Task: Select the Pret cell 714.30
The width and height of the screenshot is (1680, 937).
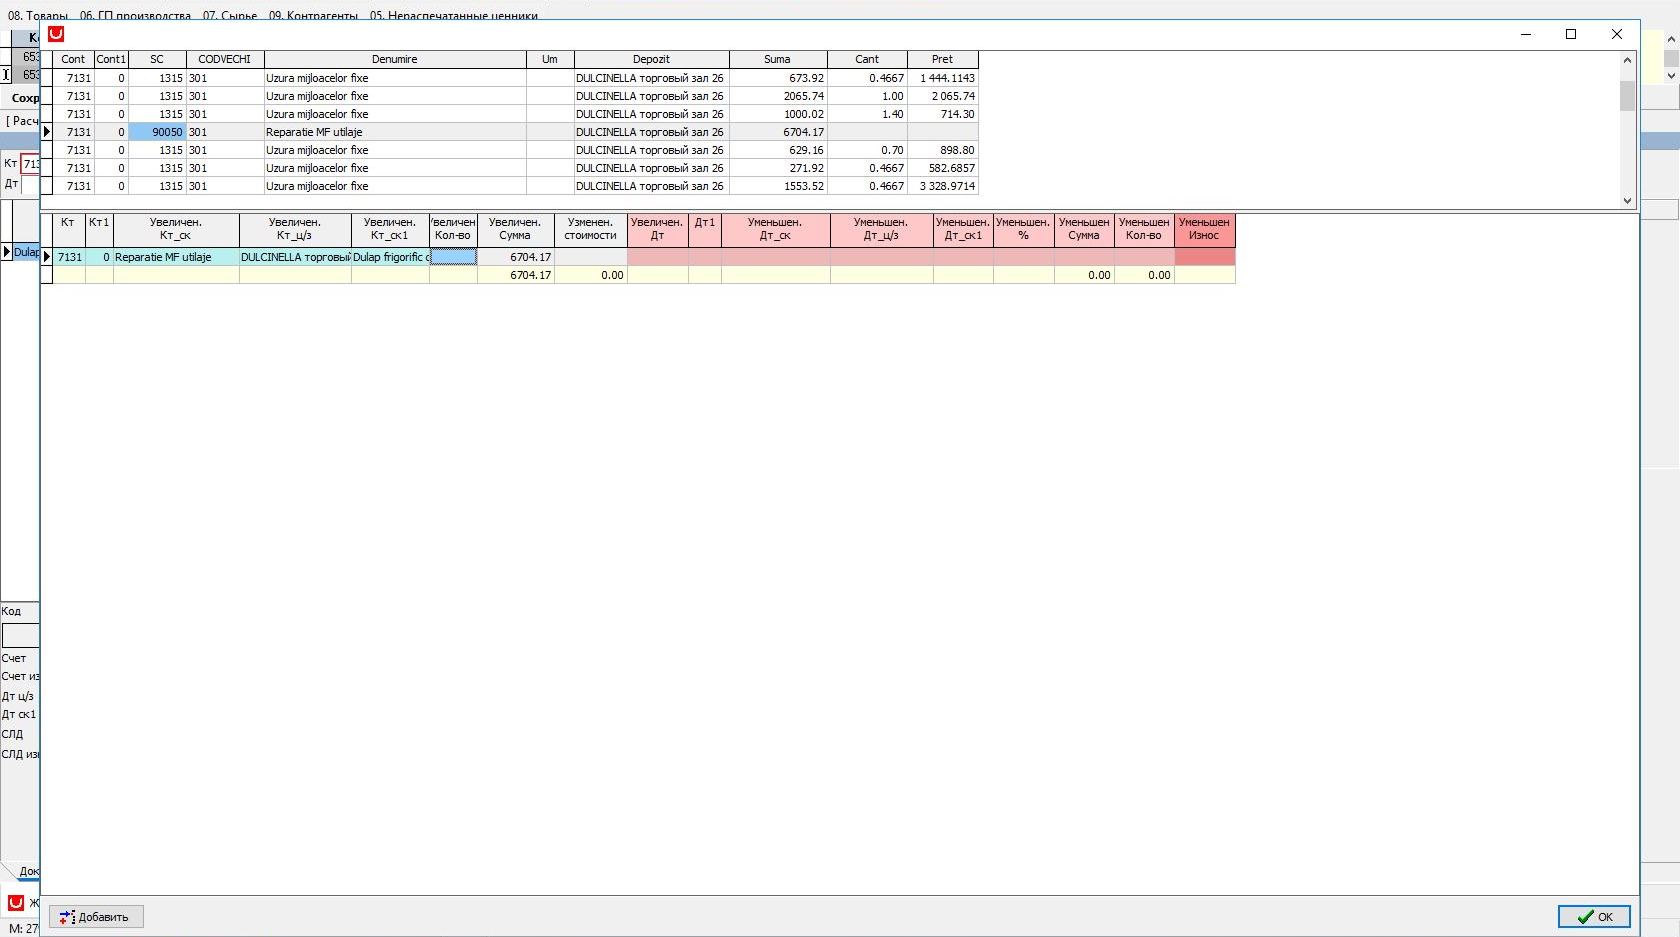Action: coord(943,114)
